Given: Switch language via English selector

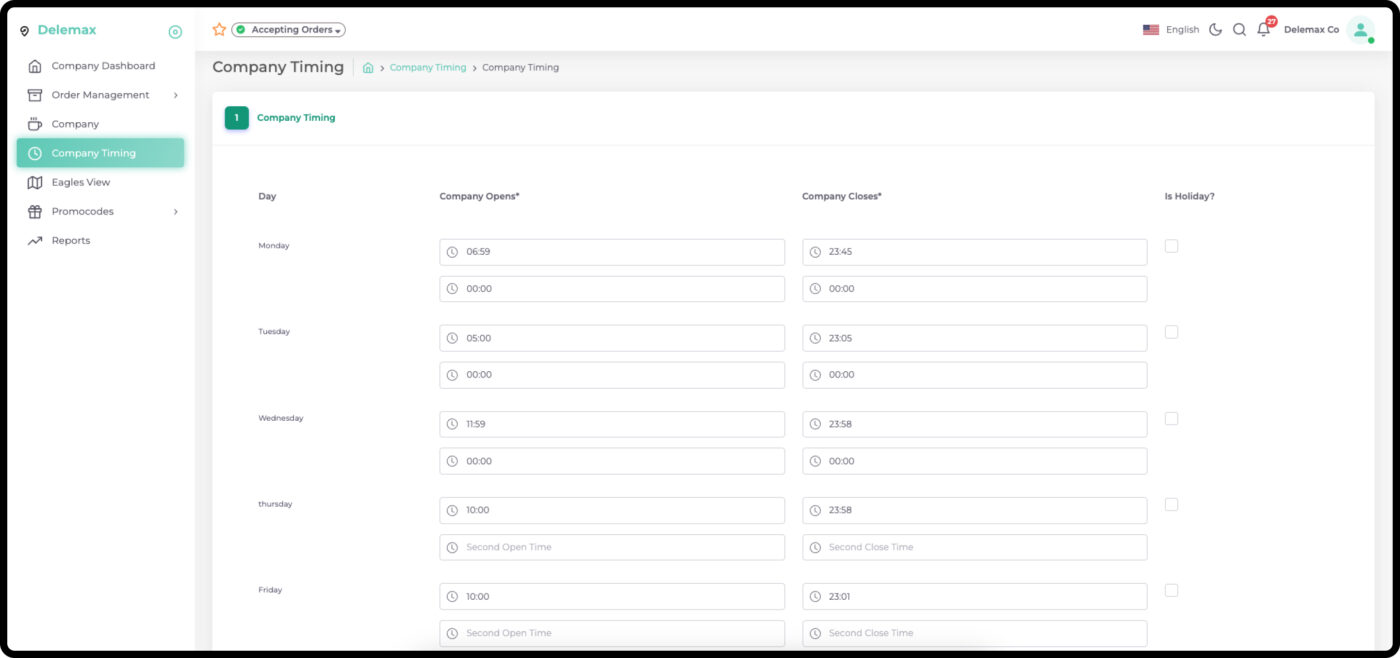Looking at the screenshot, I should pyautogui.click(x=1171, y=30).
